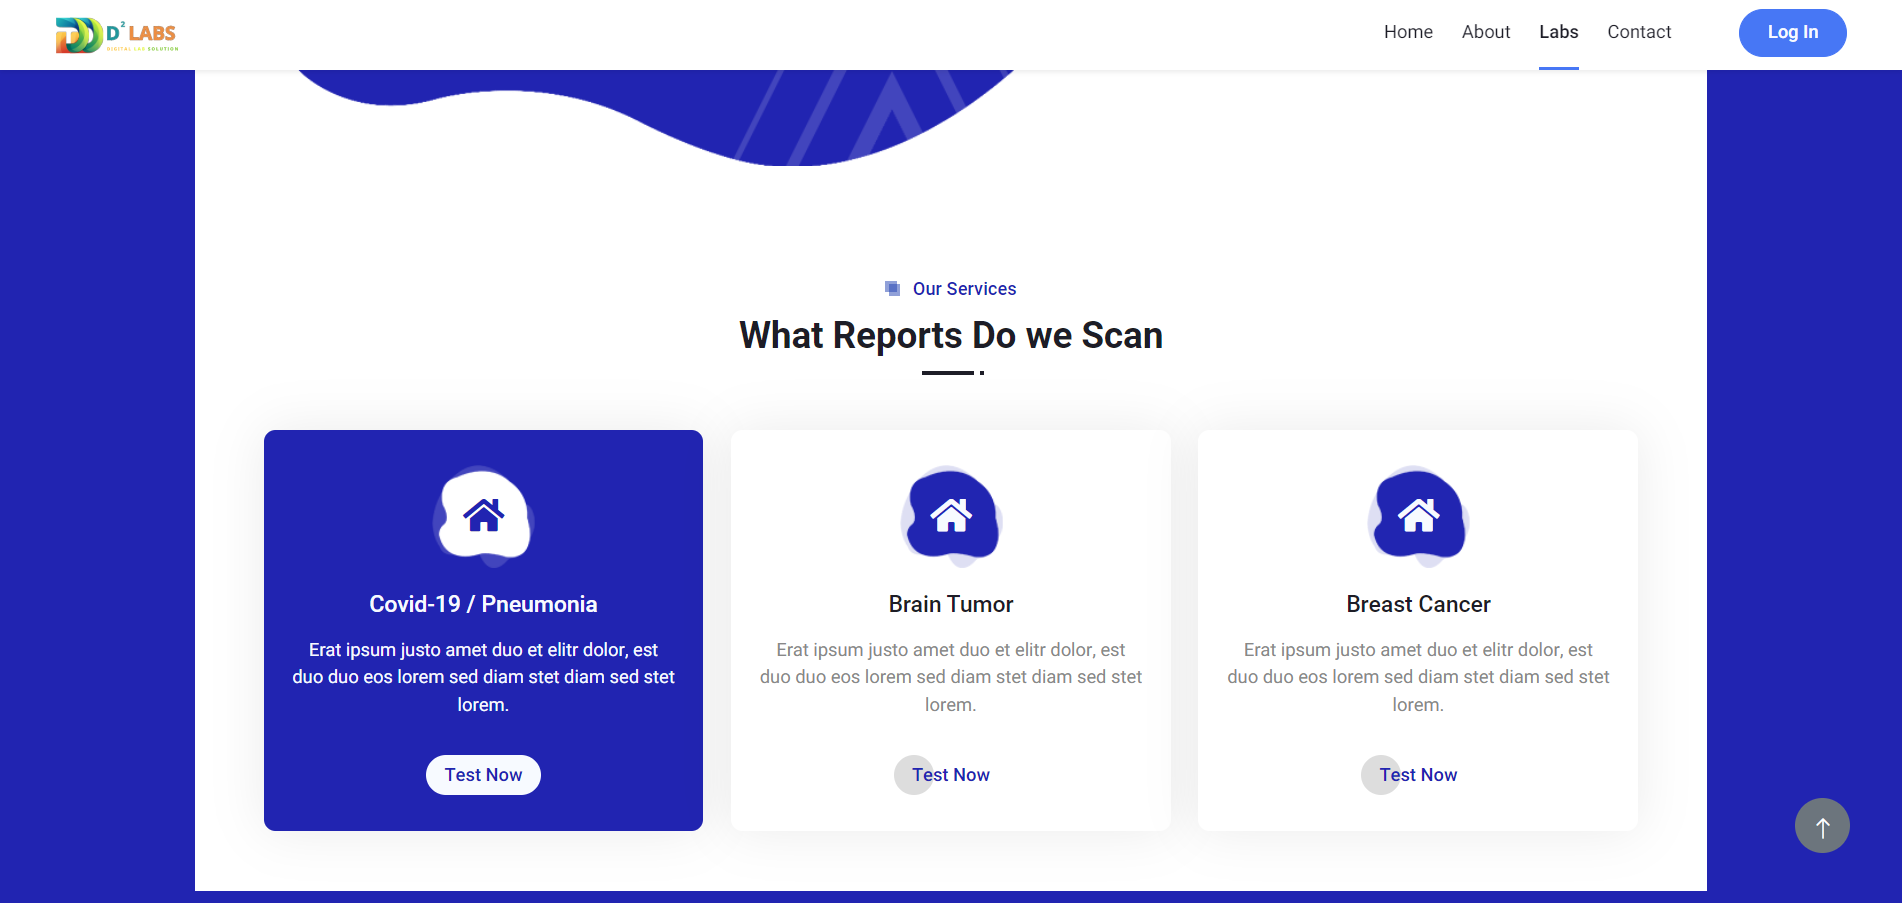
Task: Click the Log In button
Action: 1792,32
